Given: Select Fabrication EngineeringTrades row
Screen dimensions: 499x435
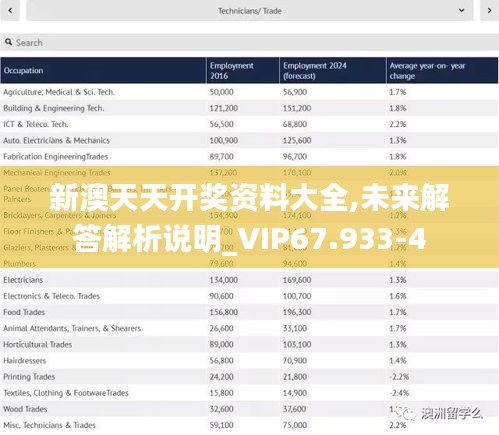Looking at the screenshot, I should [x=249, y=157].
